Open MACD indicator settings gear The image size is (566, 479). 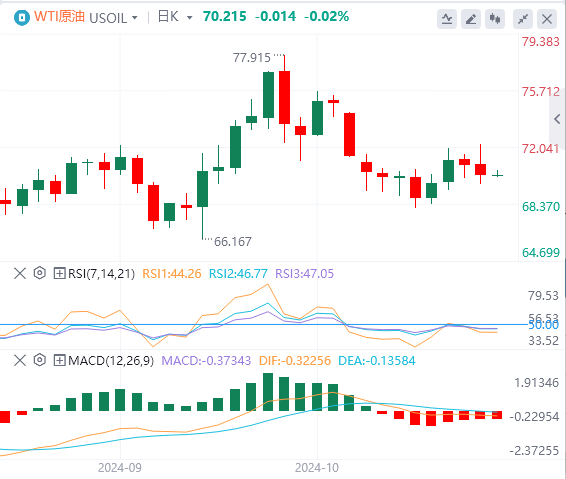pyautogui.click(x=40, y=360)
